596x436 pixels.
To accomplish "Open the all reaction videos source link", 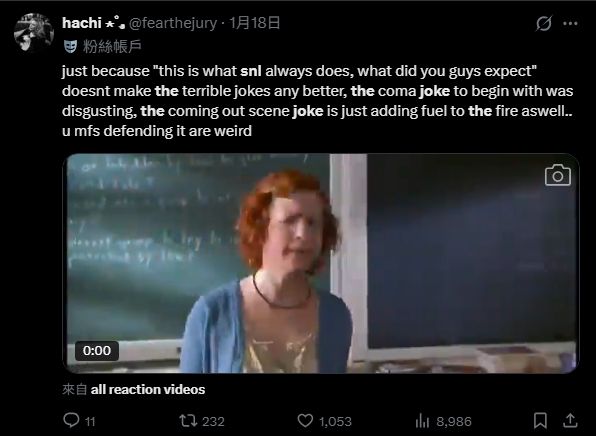I will click(x=148, y=389).
